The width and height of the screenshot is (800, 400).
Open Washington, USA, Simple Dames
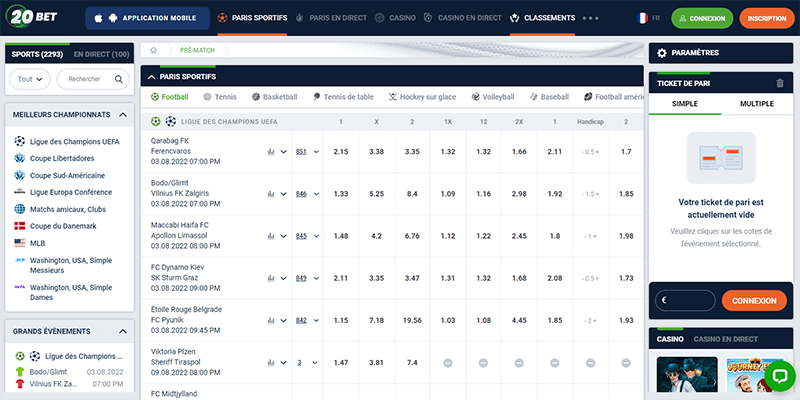pyautogui.click(x=71, y=292)
